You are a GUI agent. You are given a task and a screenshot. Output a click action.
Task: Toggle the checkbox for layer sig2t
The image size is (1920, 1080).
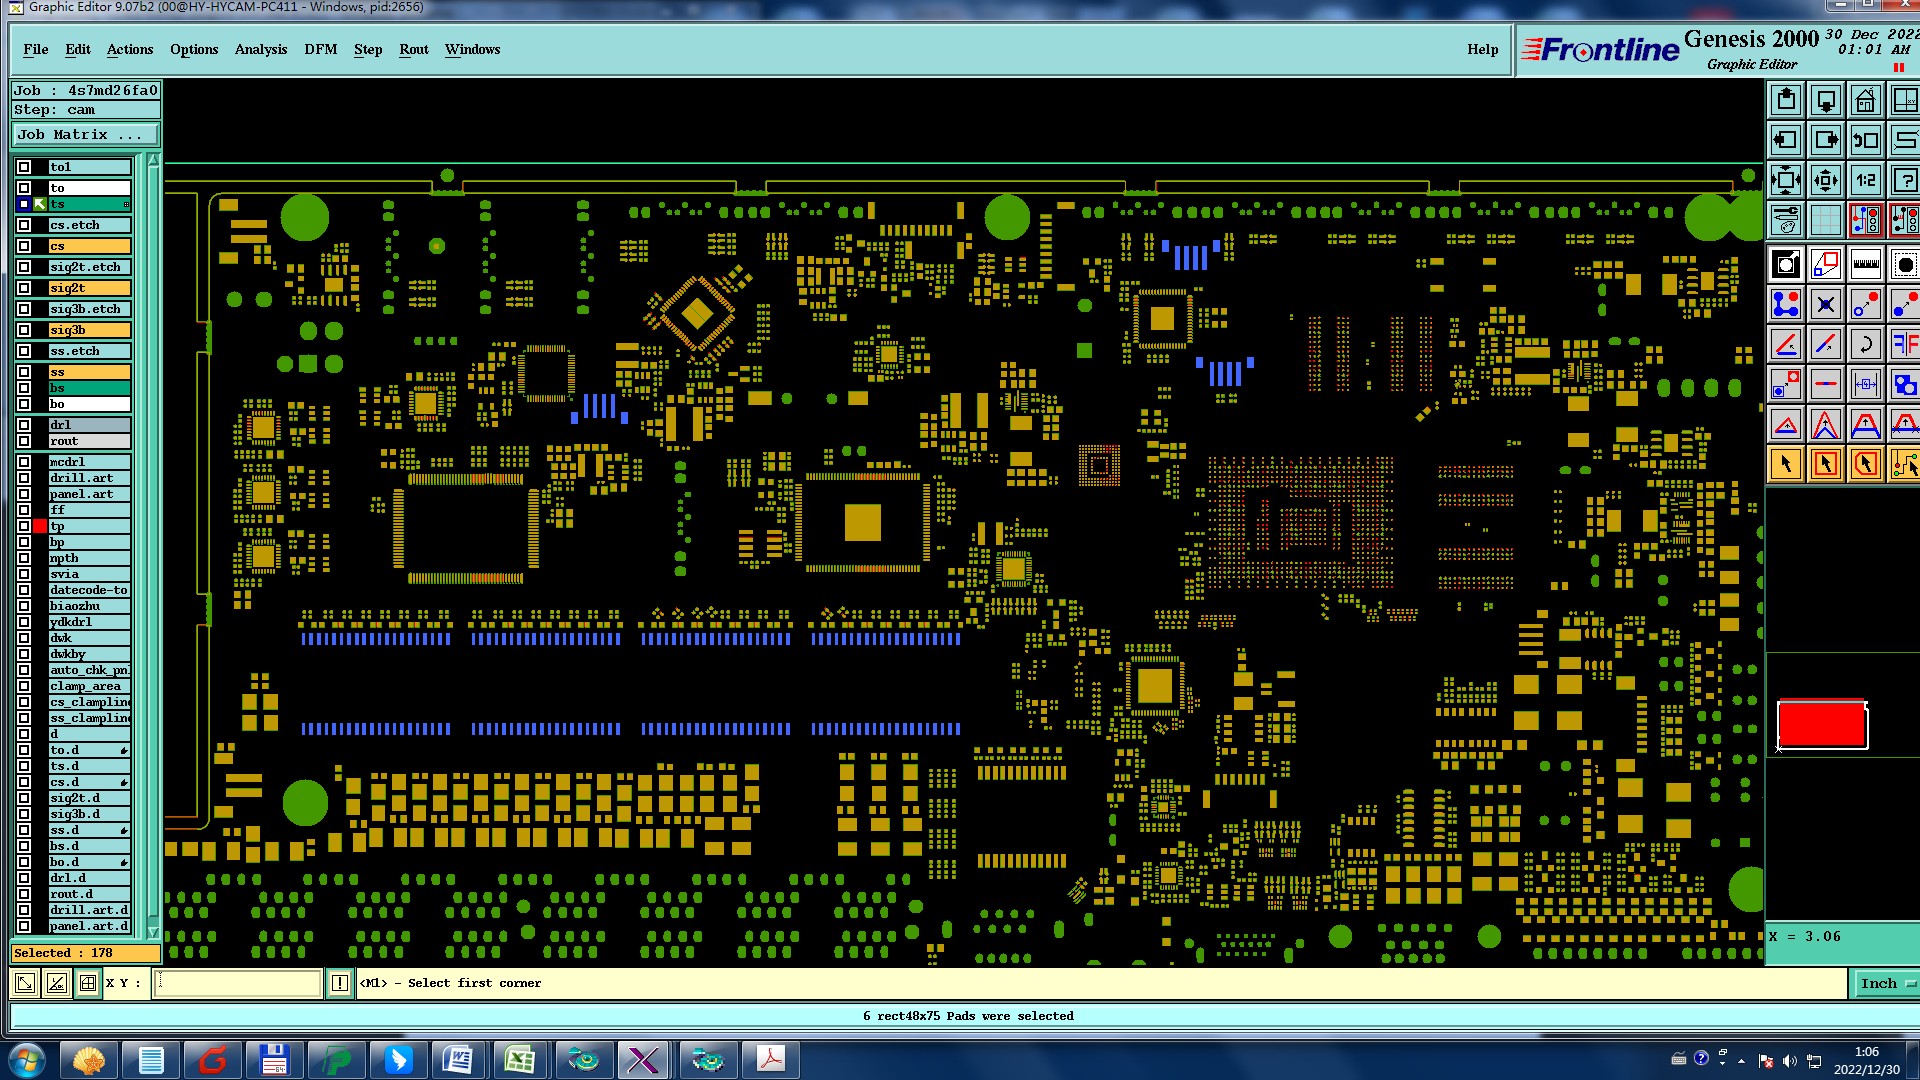pos(24,288)
